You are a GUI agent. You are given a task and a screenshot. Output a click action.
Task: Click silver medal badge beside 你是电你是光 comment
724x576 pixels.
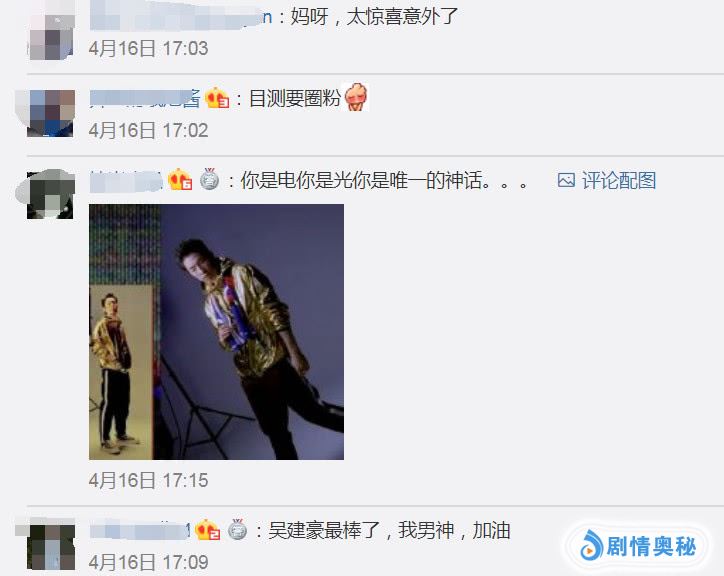pyautogui.click(x=210, y=179)
